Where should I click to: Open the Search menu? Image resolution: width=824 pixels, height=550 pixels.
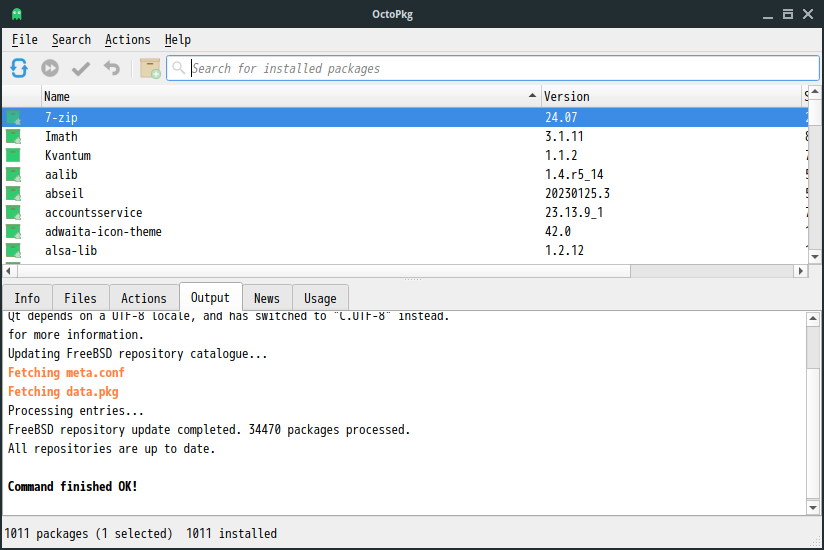coord(71,40)
